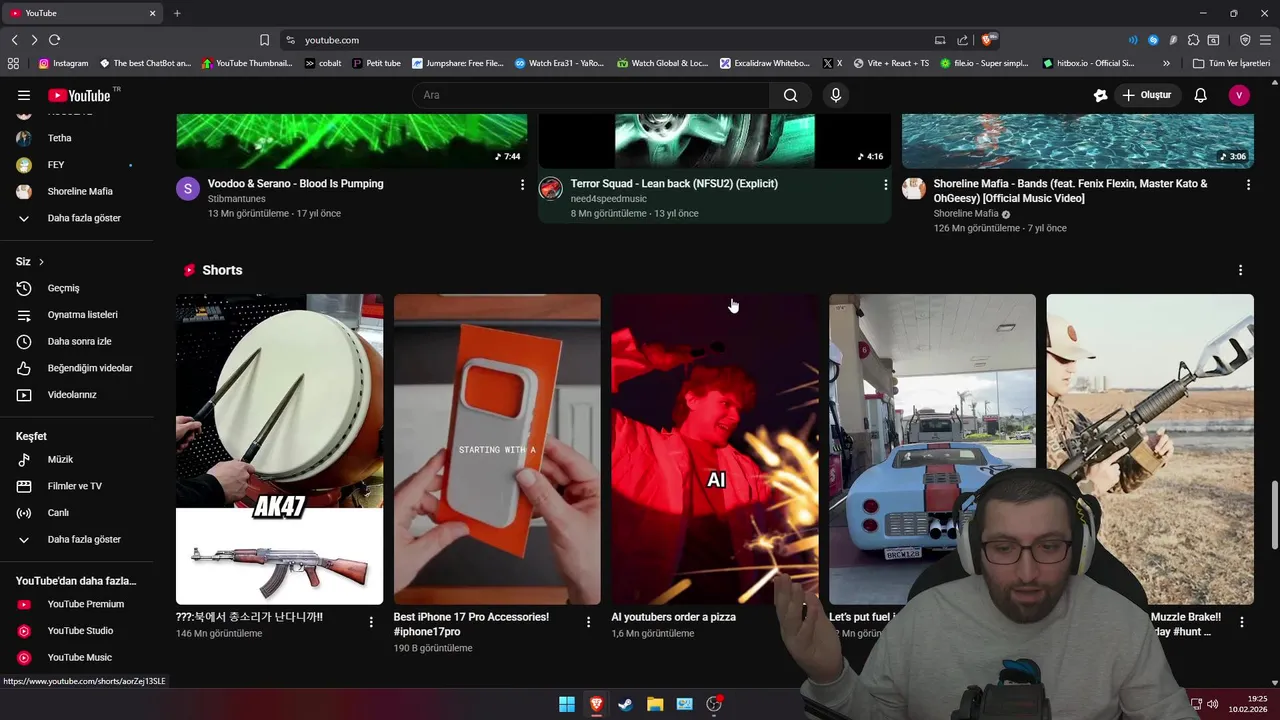Open YouTube Premium link
Screen dimensions: 1280x720
(x=76, y=604)
